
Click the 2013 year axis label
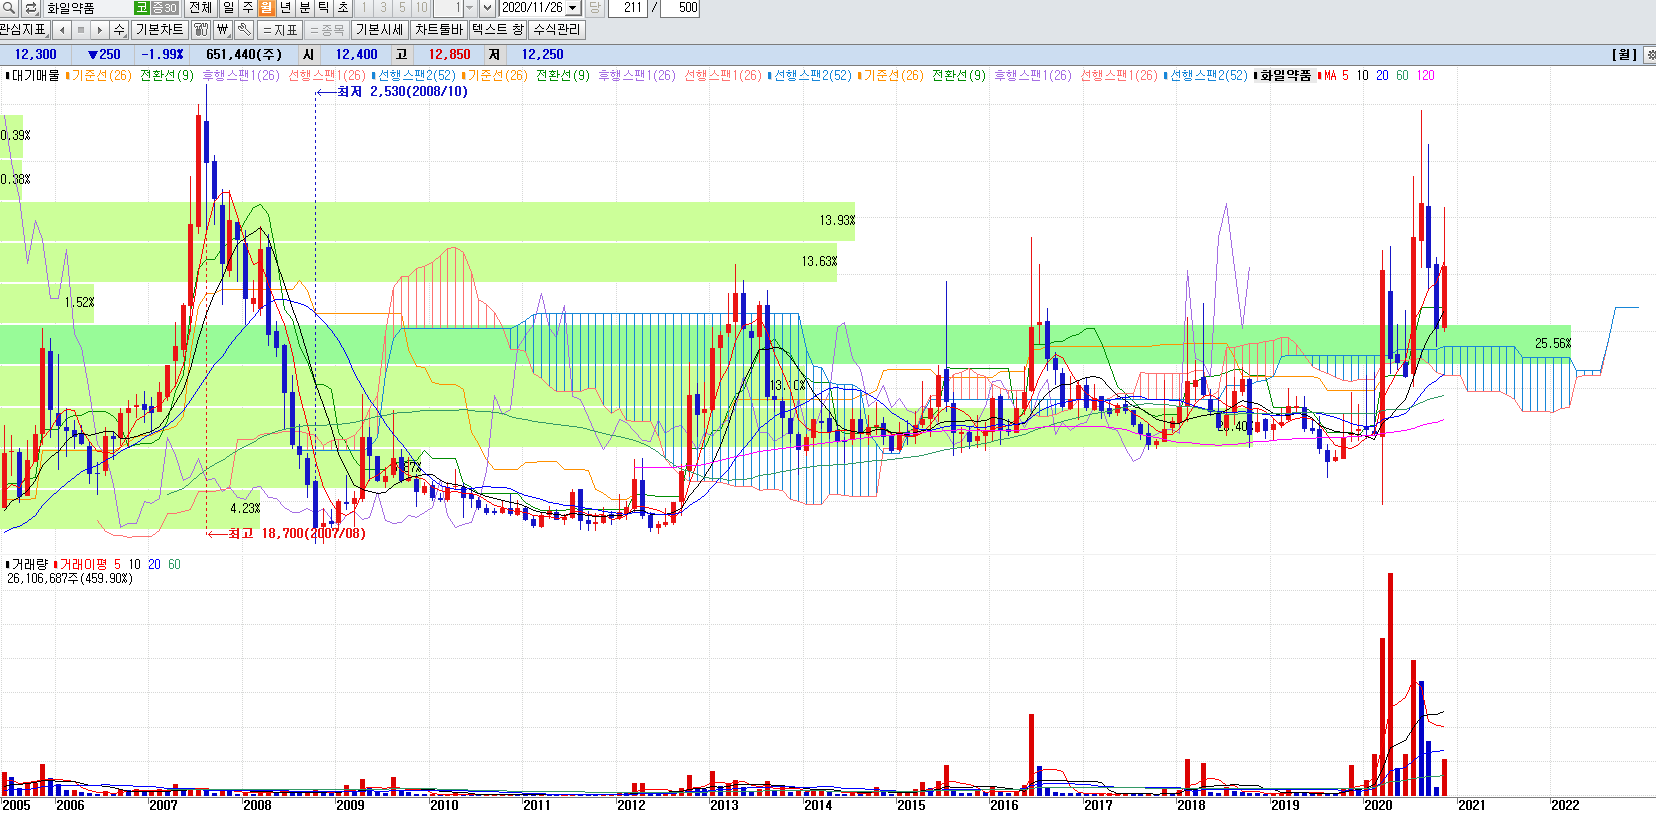click(x=724, y=805)
